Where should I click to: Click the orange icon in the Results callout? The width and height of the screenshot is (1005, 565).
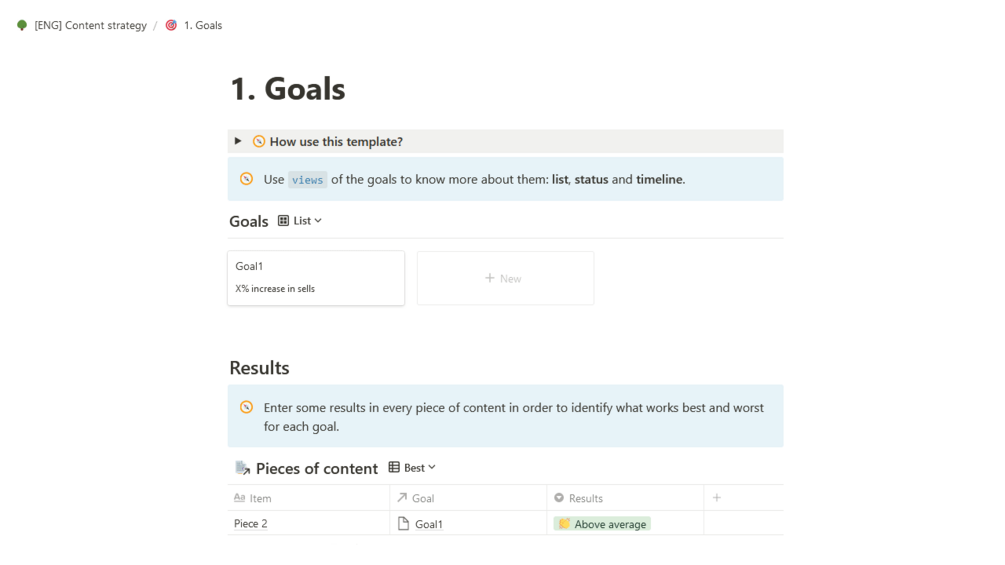246,407
